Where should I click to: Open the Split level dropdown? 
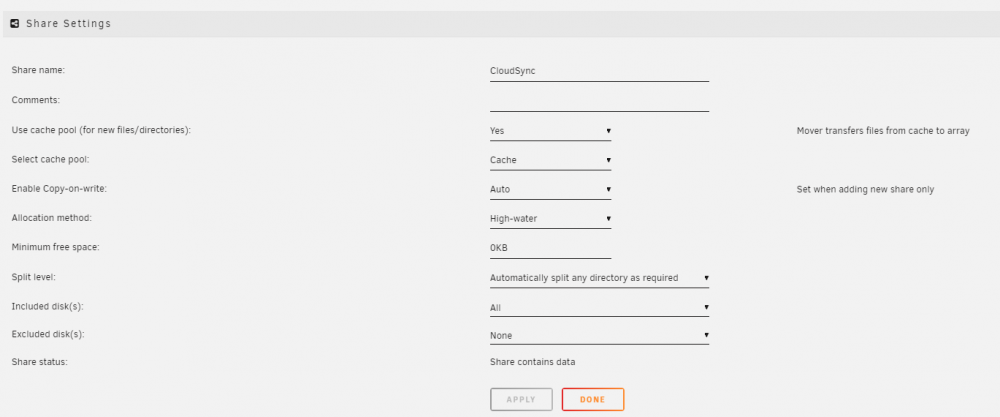(x=599, y=278)
